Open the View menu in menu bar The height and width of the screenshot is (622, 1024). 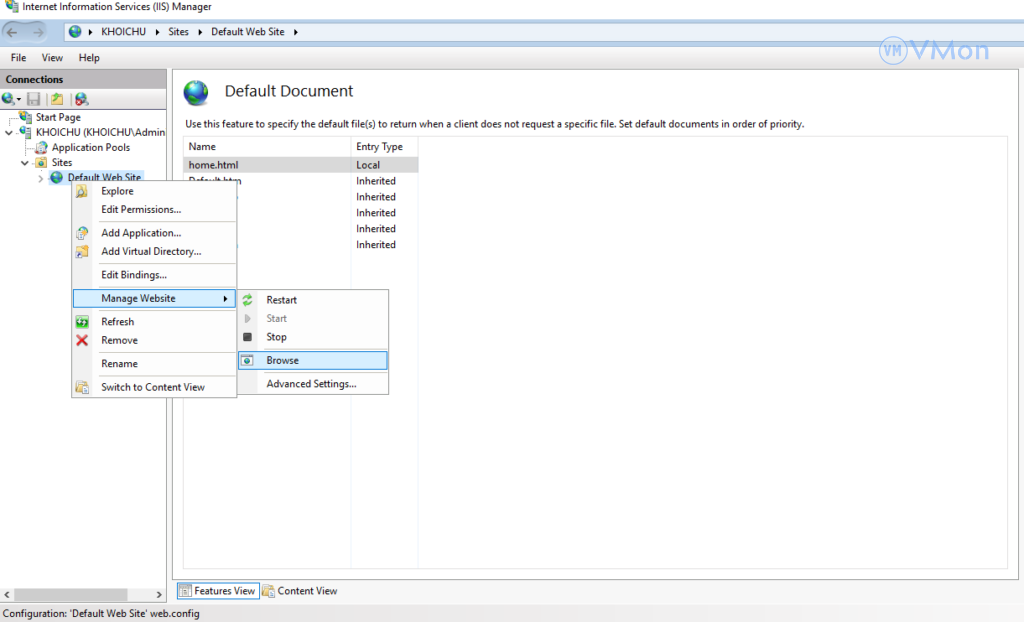pos(52,58)
